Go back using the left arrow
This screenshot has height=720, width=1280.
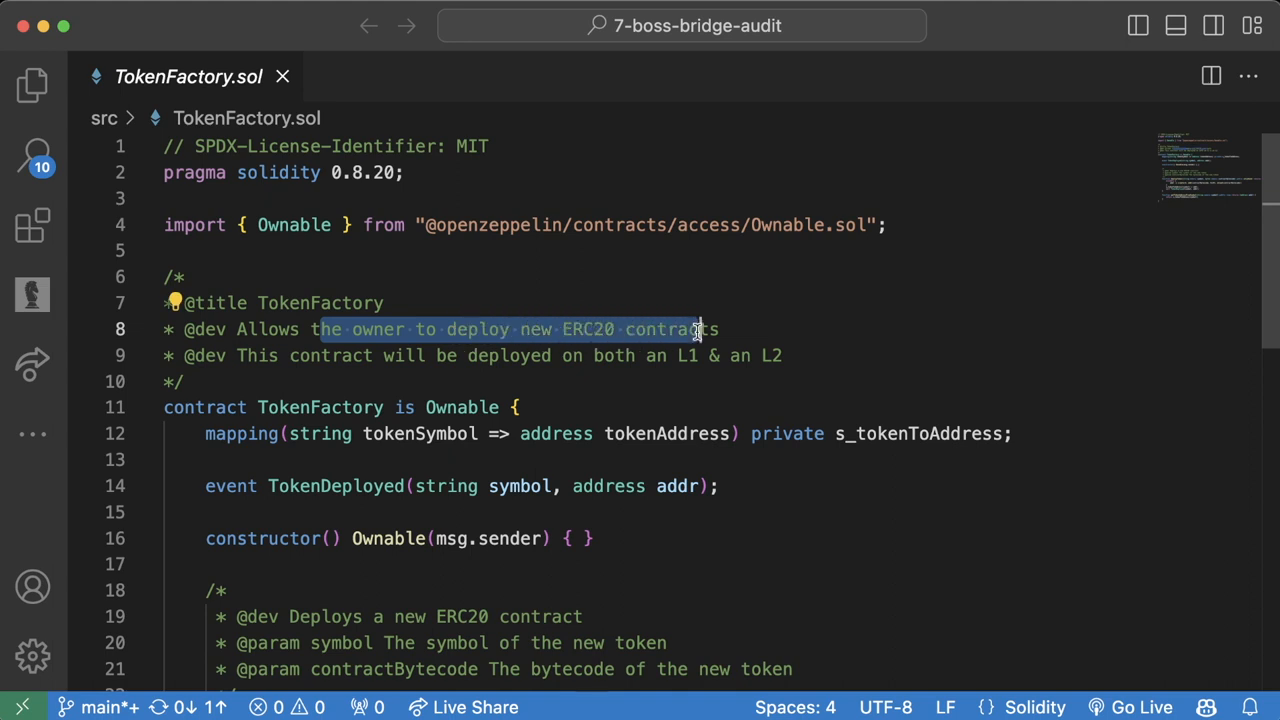point(369,26)
